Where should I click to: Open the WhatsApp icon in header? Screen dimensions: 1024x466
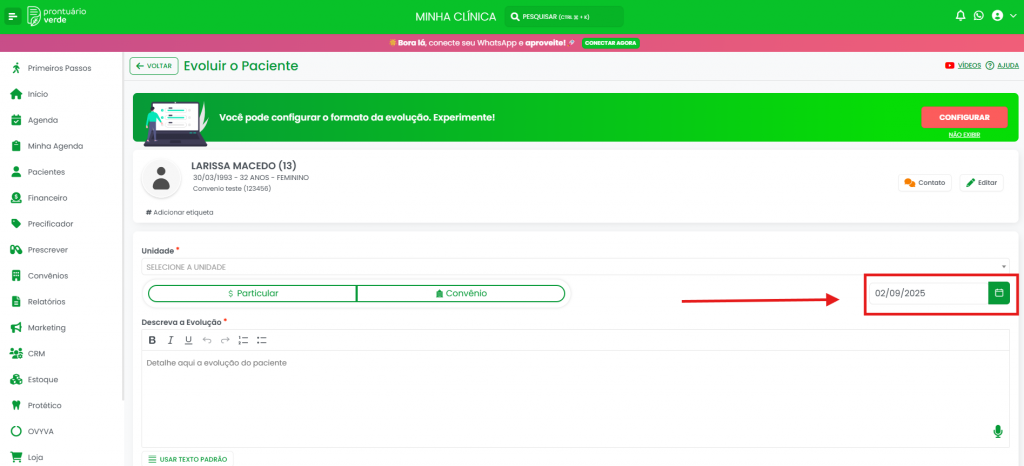tap(978, 16)
